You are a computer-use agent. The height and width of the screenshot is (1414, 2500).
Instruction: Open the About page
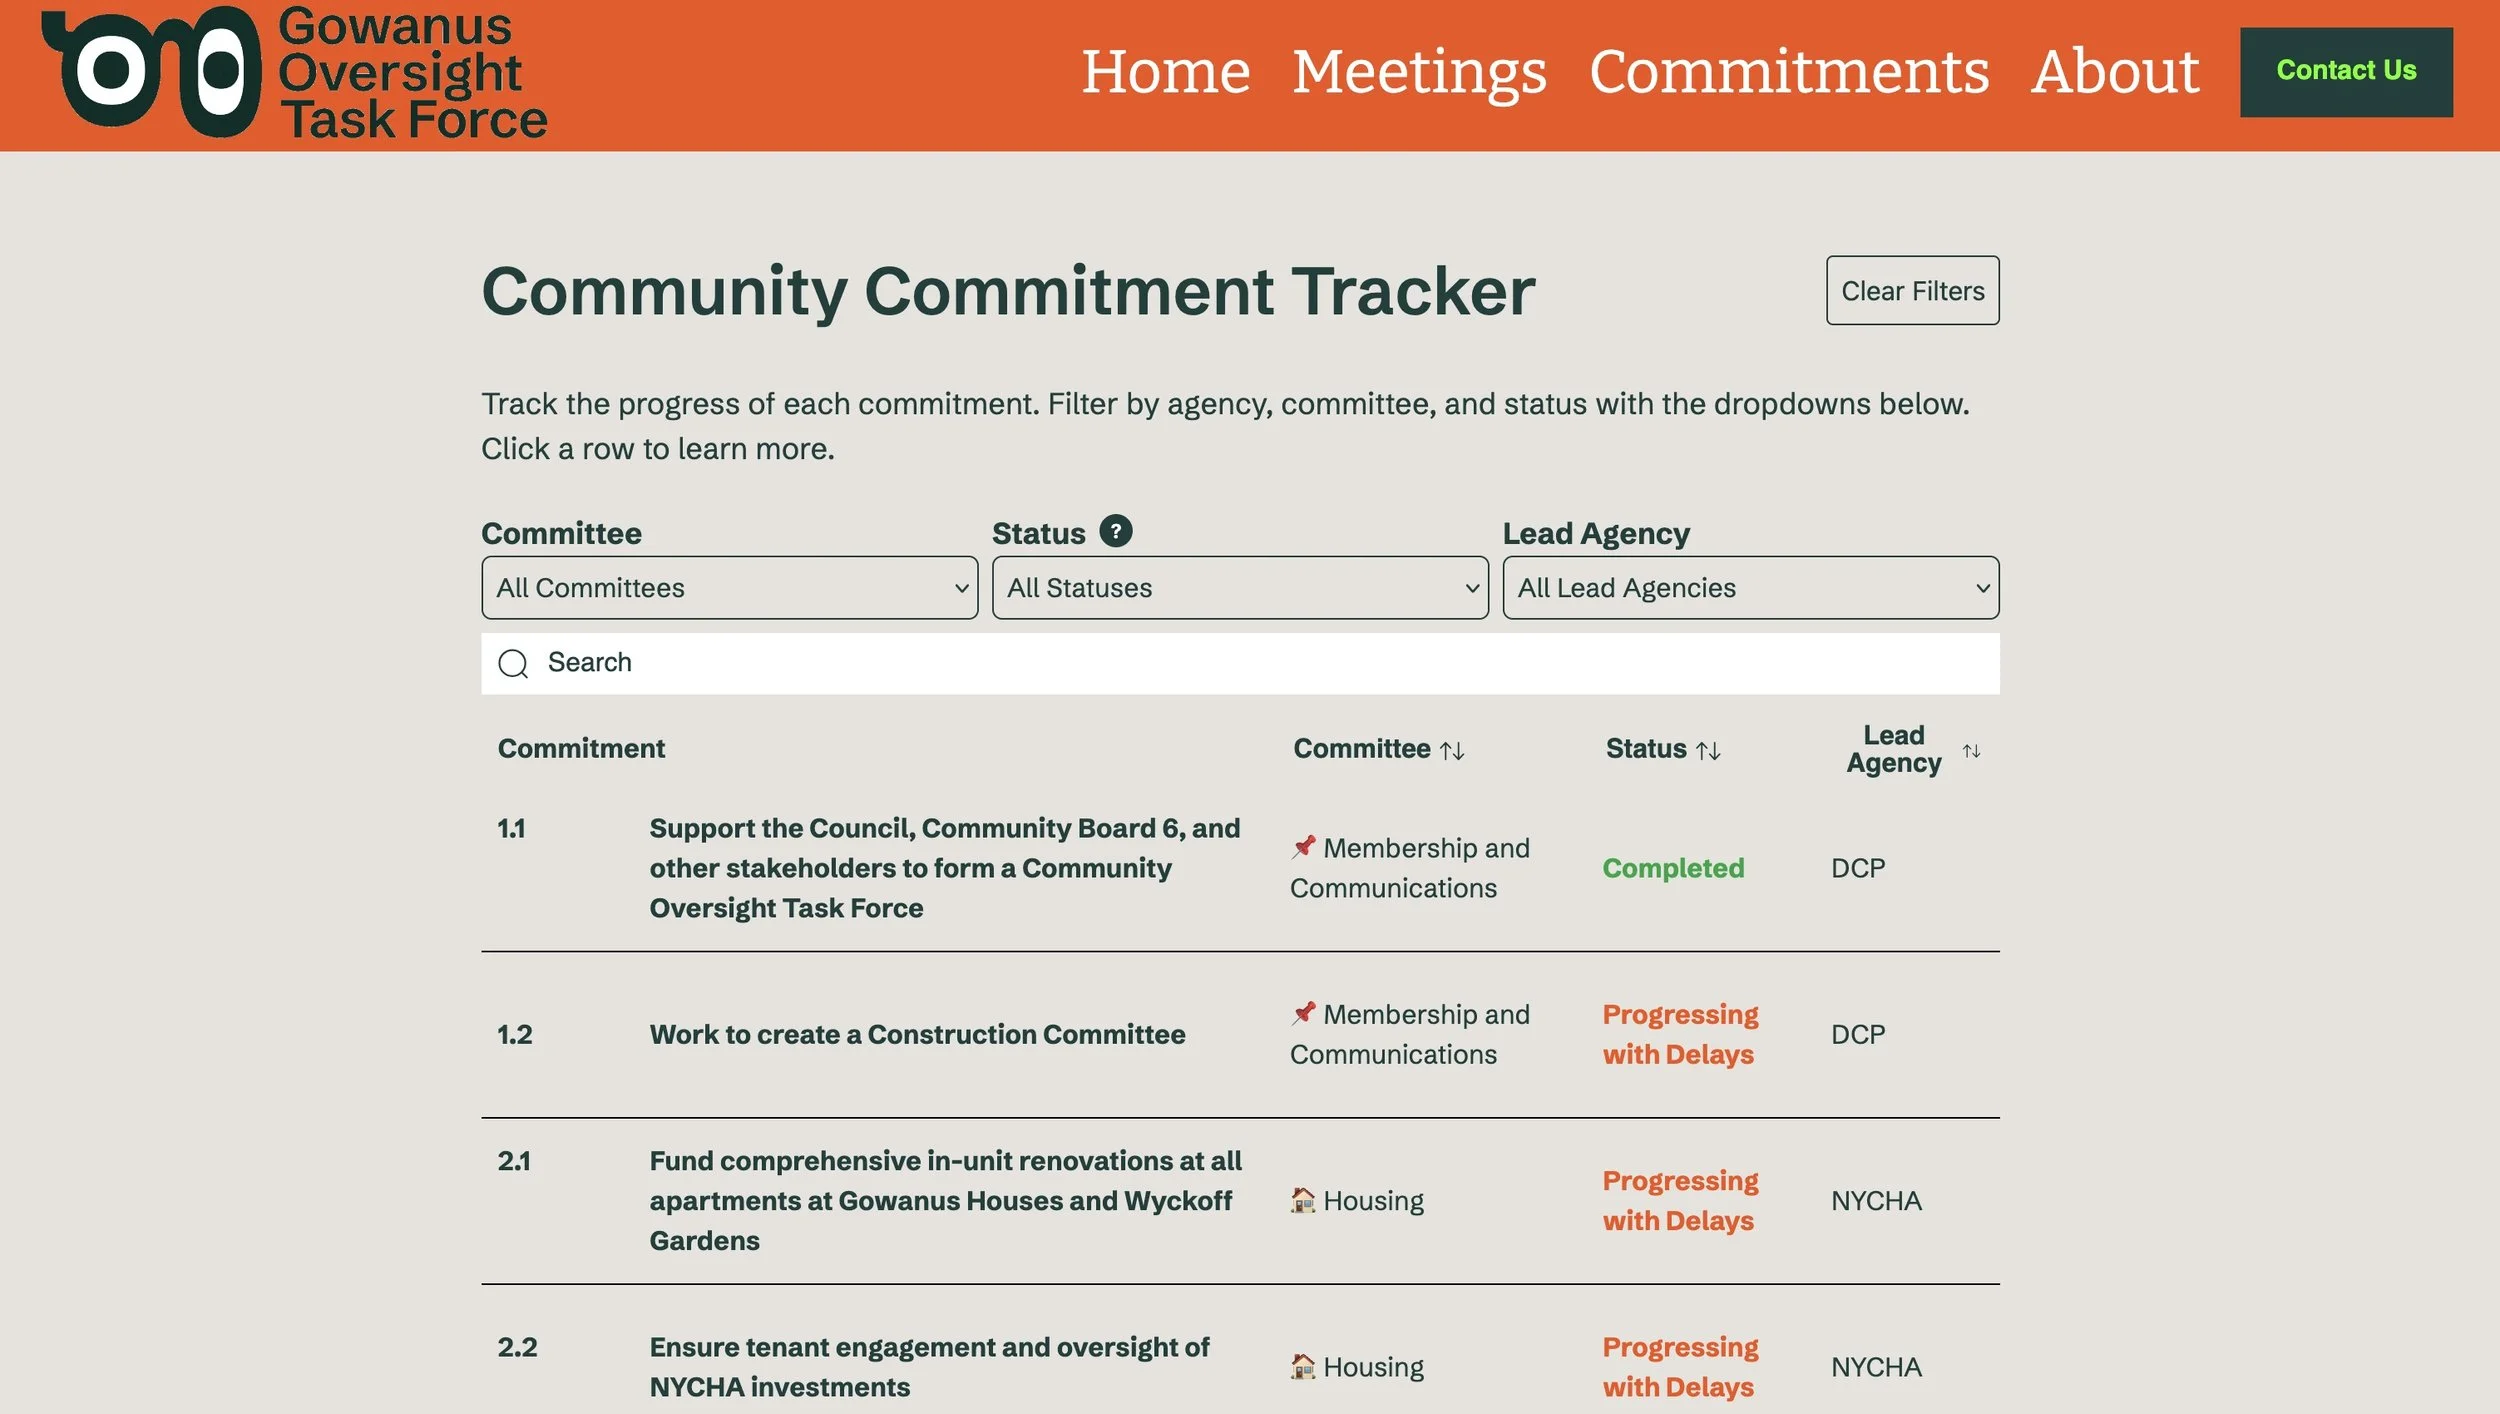pos(2114,72)
